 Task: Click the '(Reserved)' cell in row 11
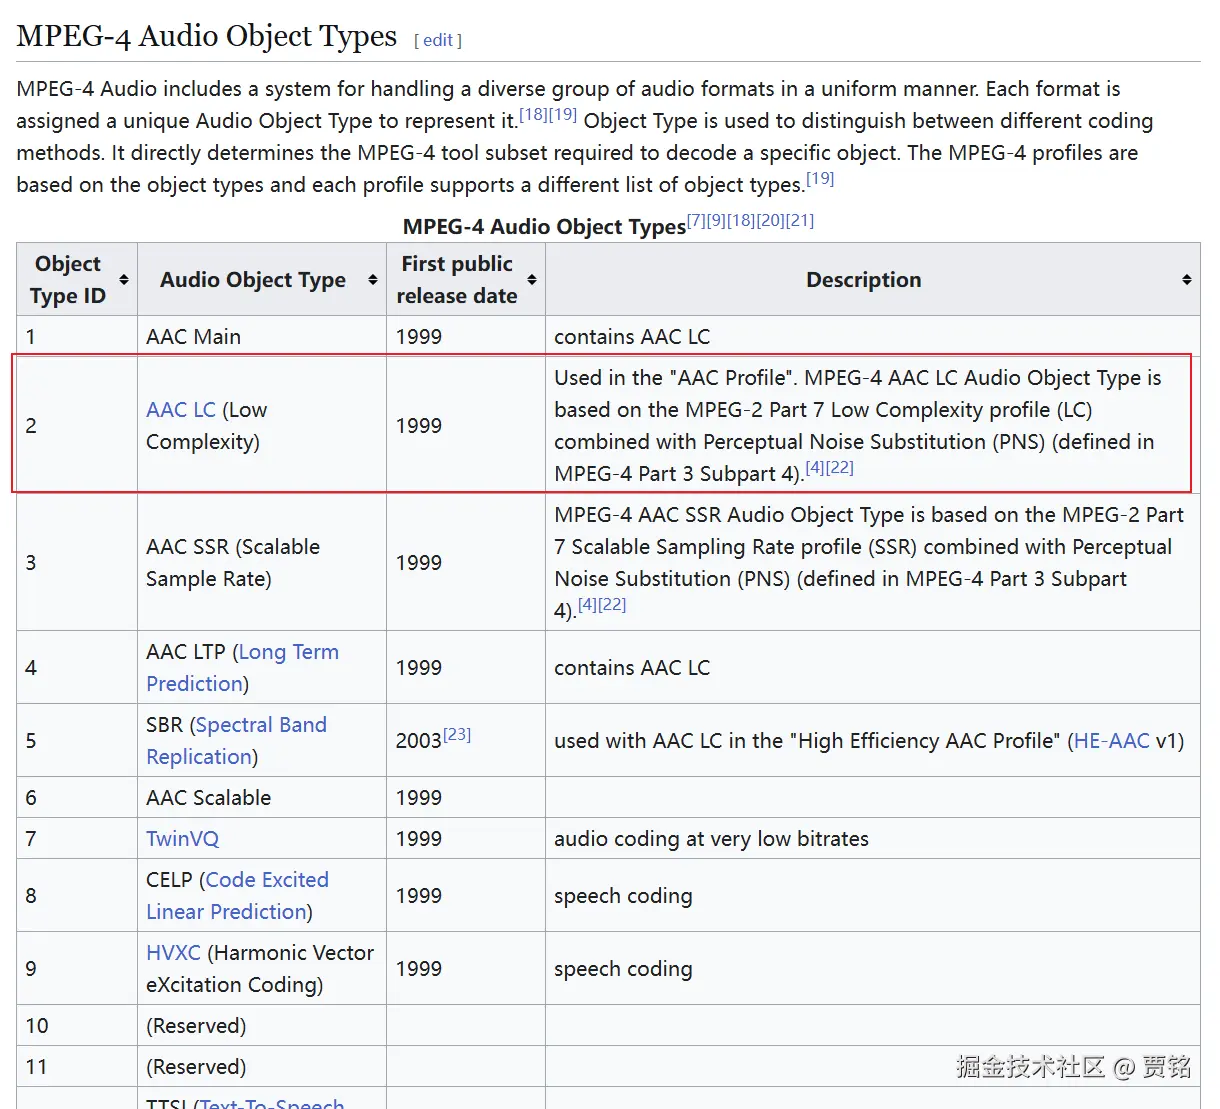point(262,1067)
